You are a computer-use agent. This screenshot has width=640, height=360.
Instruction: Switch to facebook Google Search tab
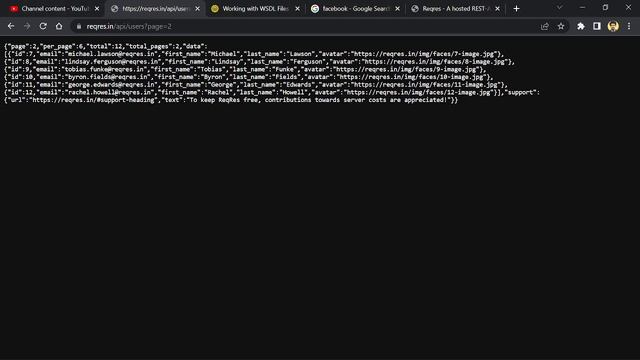355,9
